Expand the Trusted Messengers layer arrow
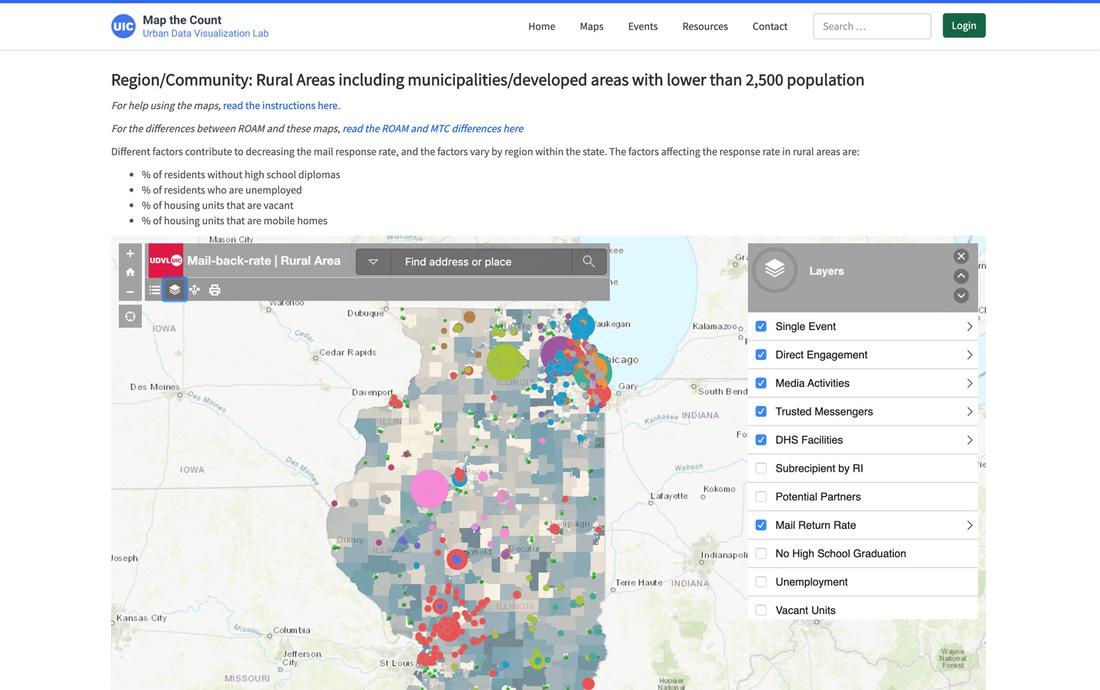The height and width of the screenshot is (690, 1100). (969, 412)
